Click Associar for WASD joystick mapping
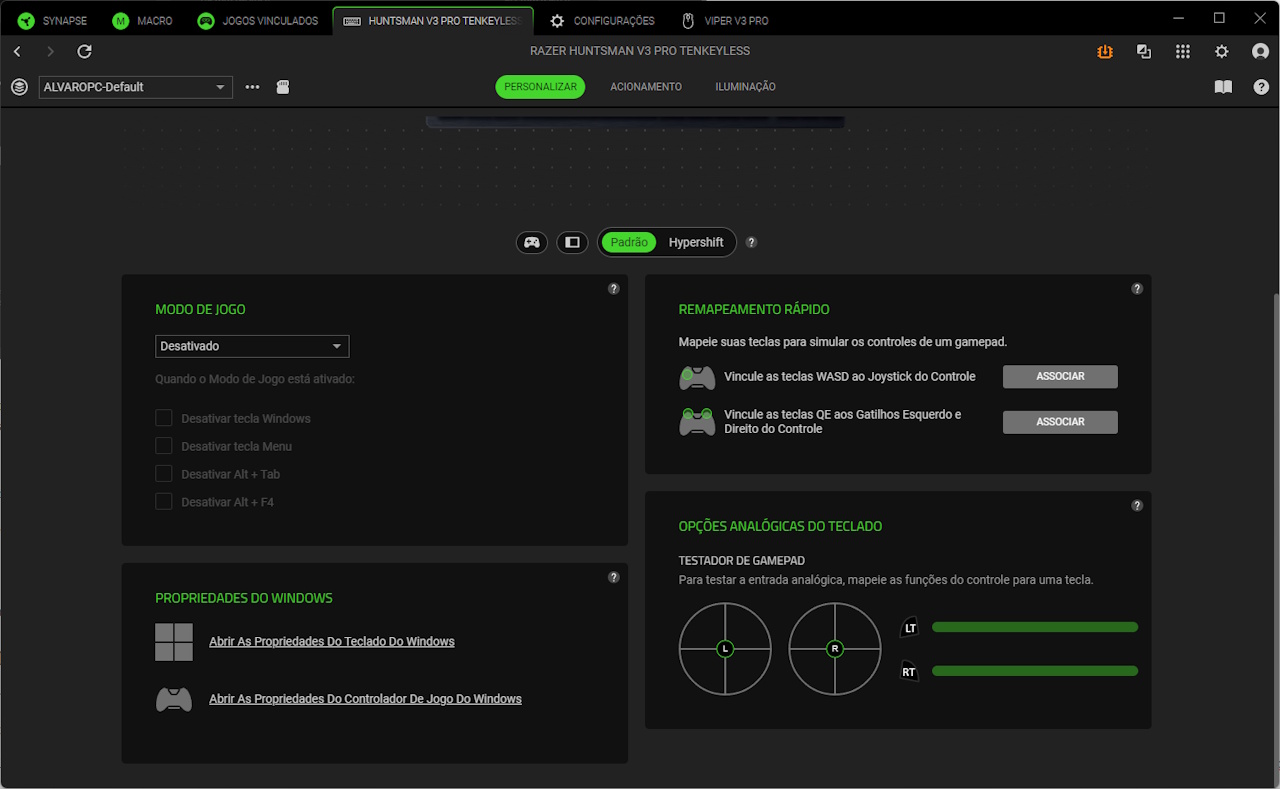1280x789 pixels. click(1060, 377)
